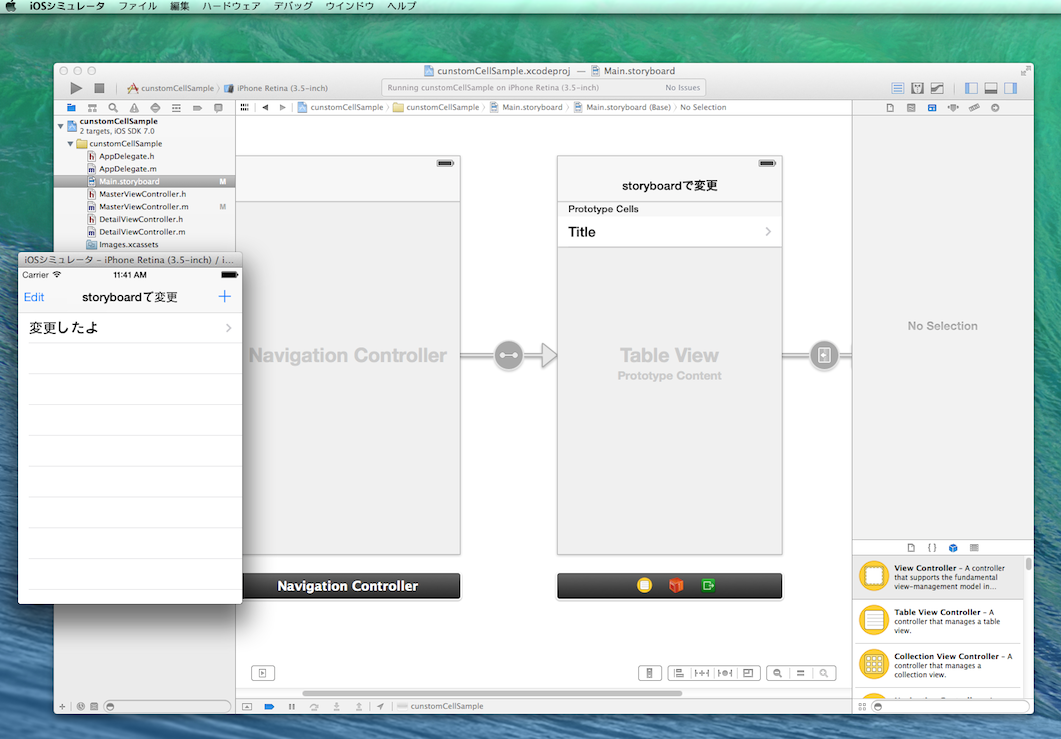This screenshot has width=1061, height=739.
Task: Open DetailViewController.m file
Action: [142, 232]
